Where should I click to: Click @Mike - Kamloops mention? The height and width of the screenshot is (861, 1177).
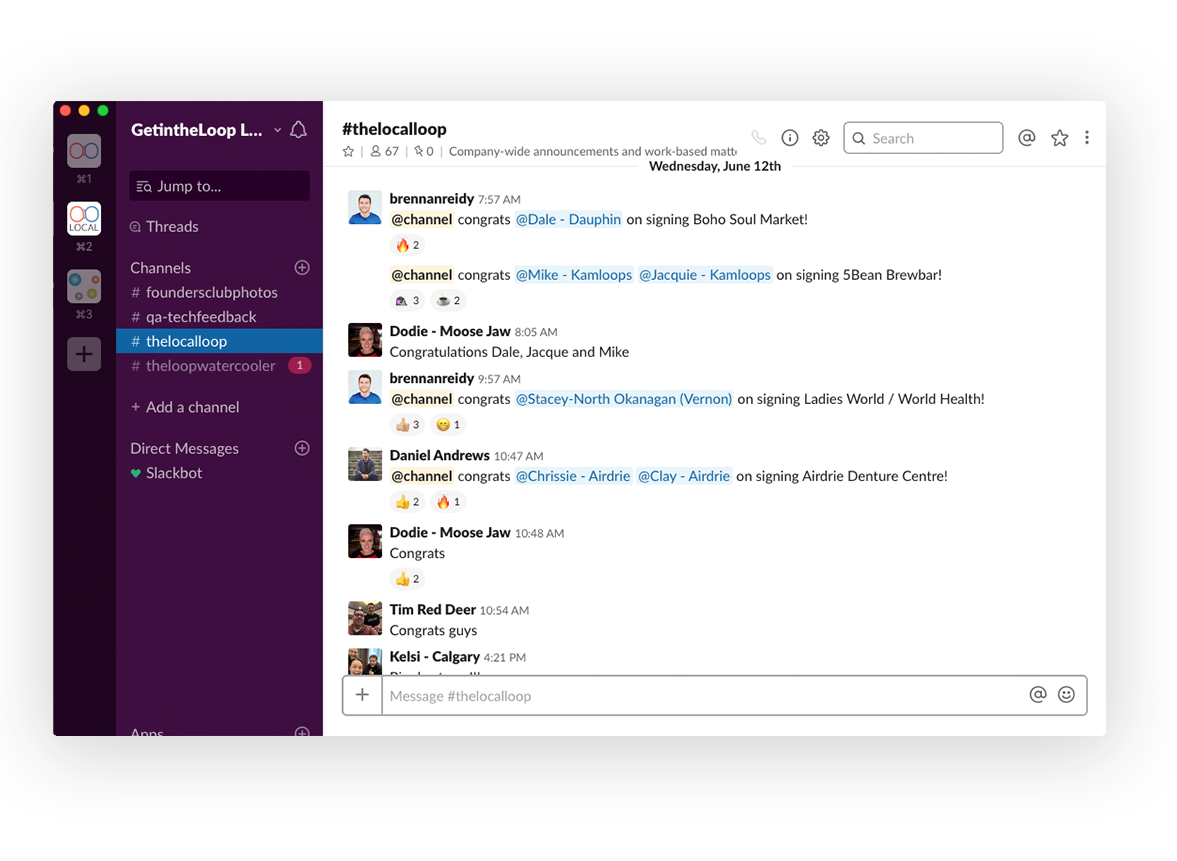point(574,275)
